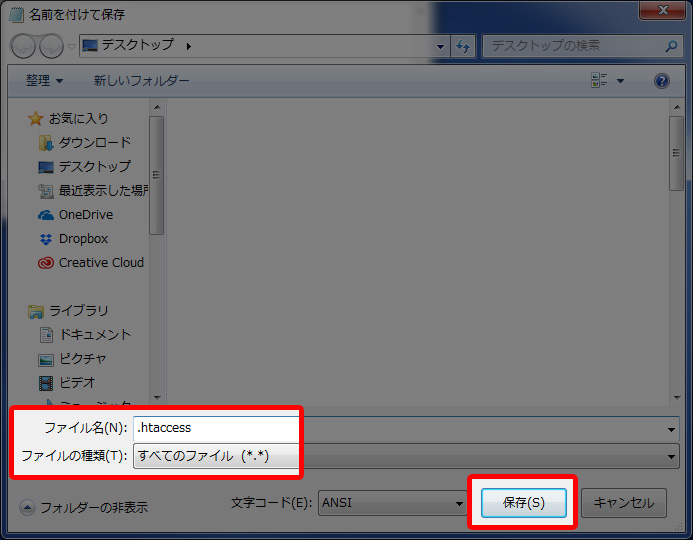
Task: Click the Cancel button
Action: point(624,503)
